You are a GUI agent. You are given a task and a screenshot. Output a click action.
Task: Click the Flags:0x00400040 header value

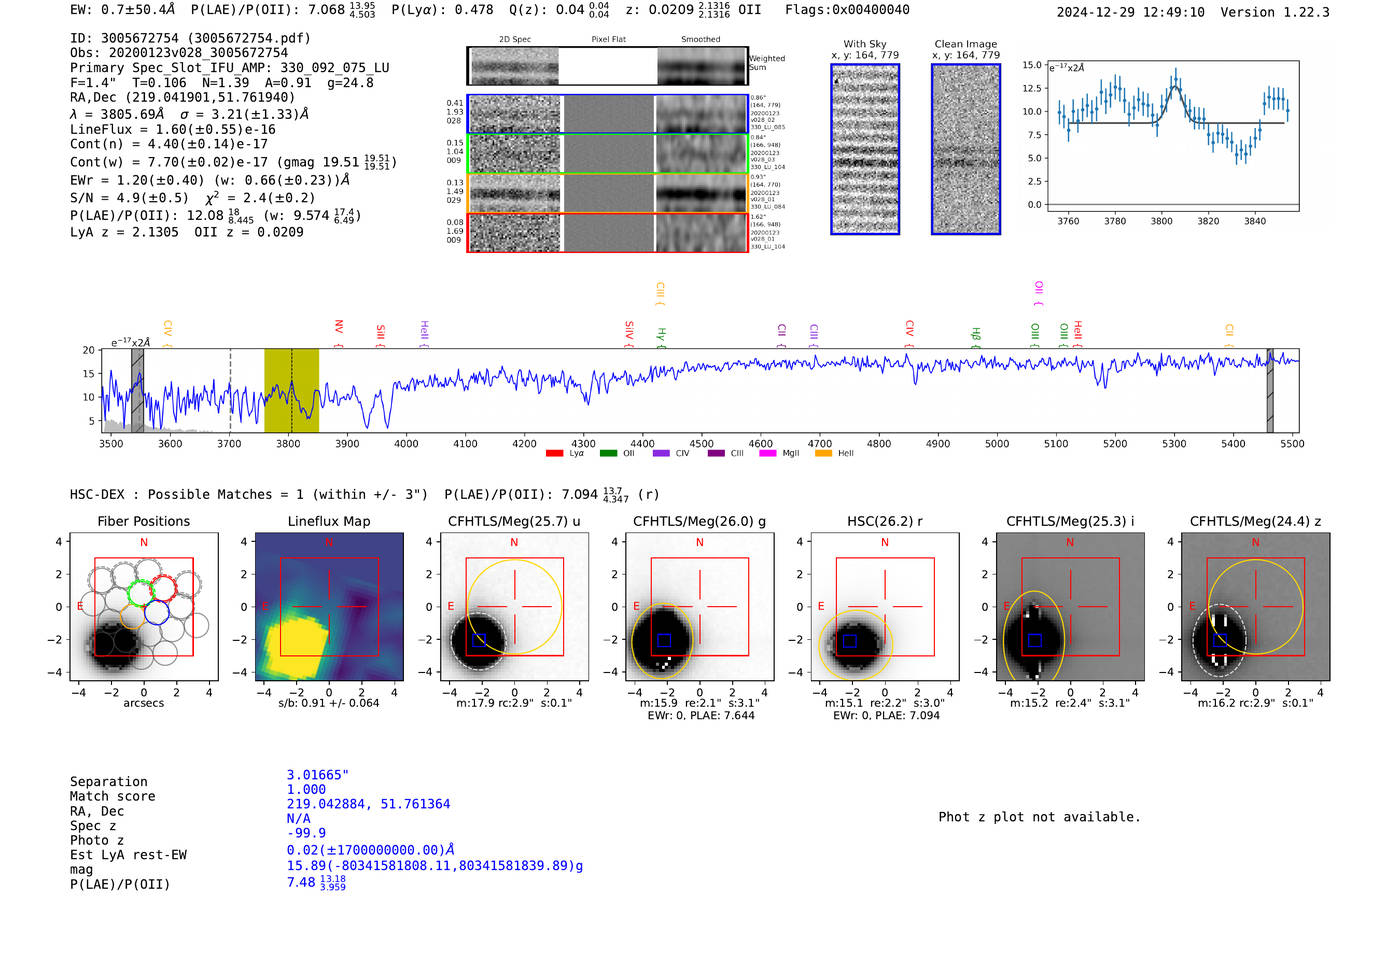(x=847, y=10)
